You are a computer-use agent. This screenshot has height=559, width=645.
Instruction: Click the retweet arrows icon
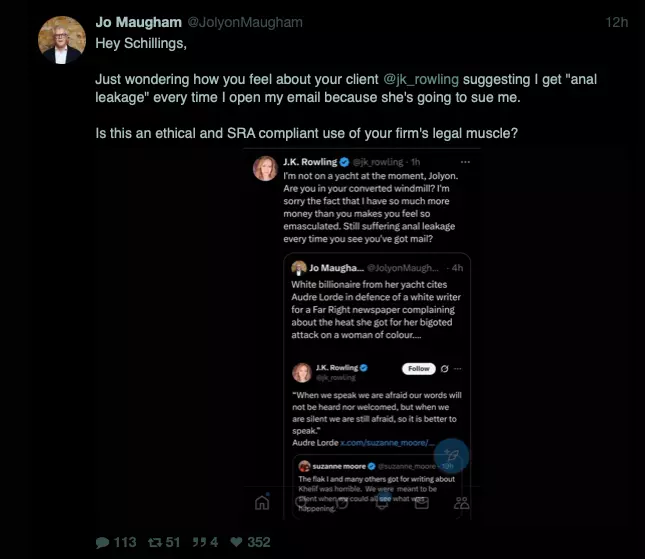(x=155, y=543)
